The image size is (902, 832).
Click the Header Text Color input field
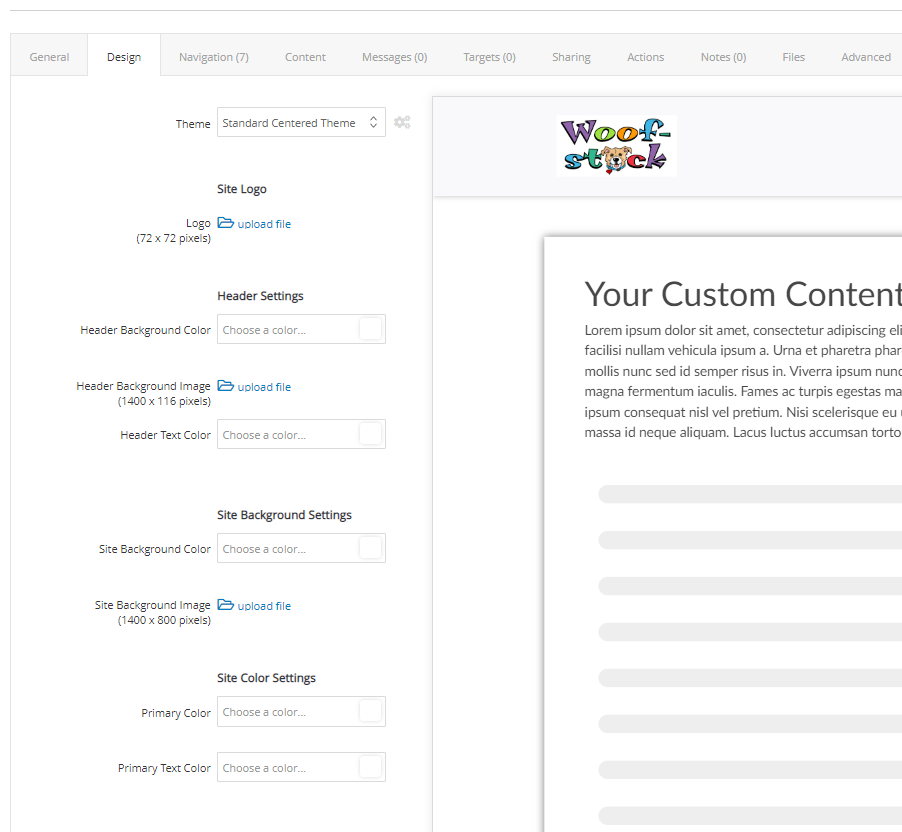[301, 434]
